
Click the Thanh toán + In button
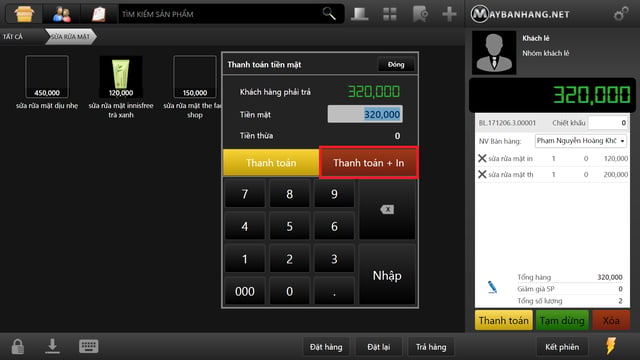[369, 163]
